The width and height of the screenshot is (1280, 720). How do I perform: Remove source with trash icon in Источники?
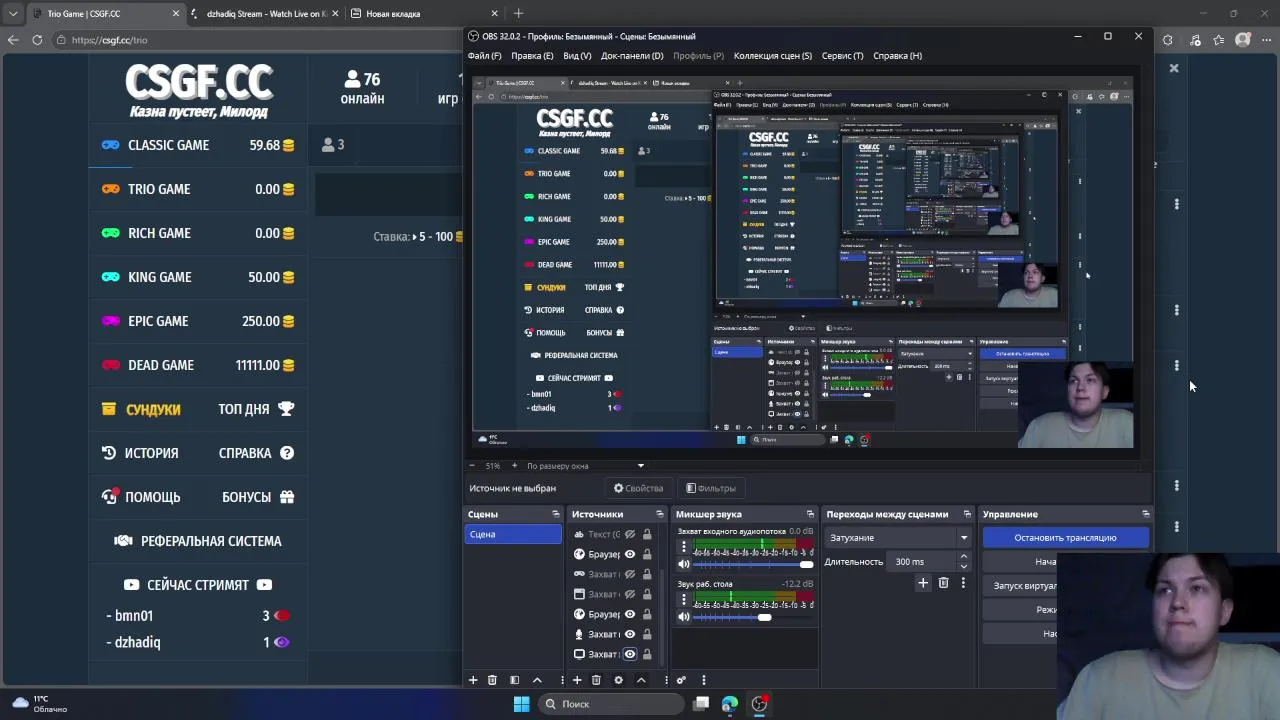click(596, 680)
